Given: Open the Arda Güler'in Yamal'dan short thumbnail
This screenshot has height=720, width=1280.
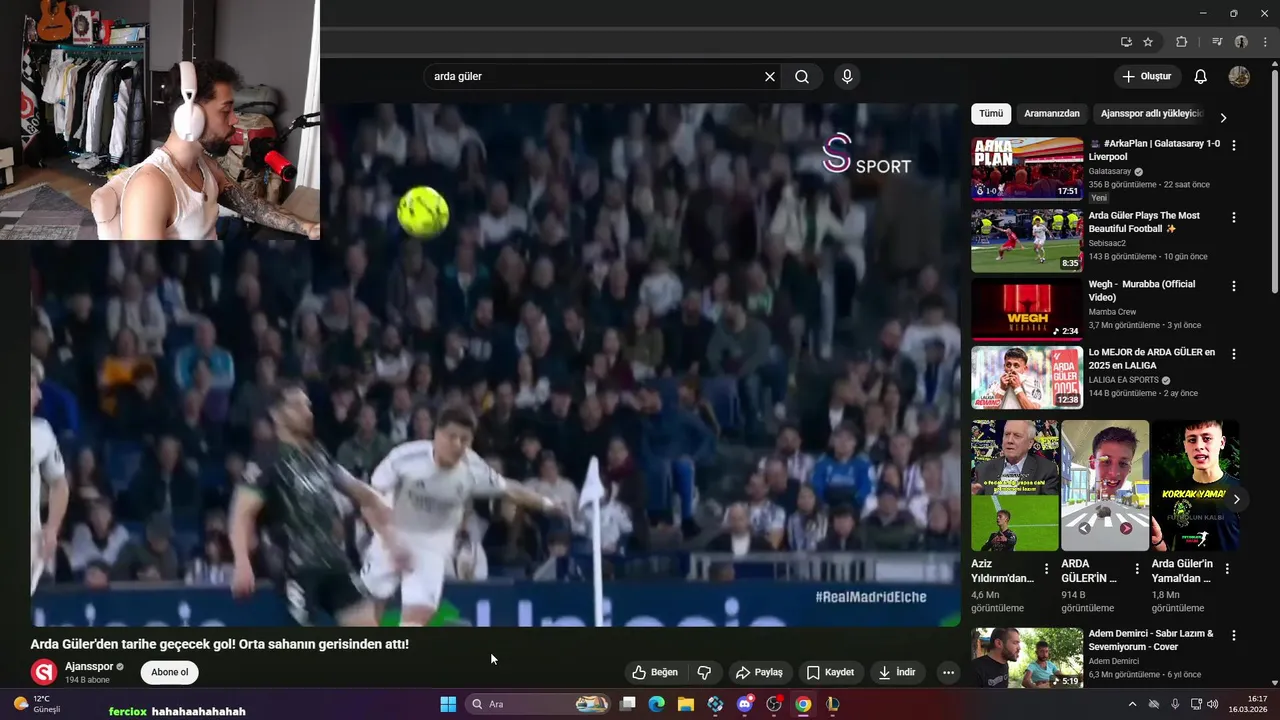Looking at the screenshot, I should (1195, 485).
